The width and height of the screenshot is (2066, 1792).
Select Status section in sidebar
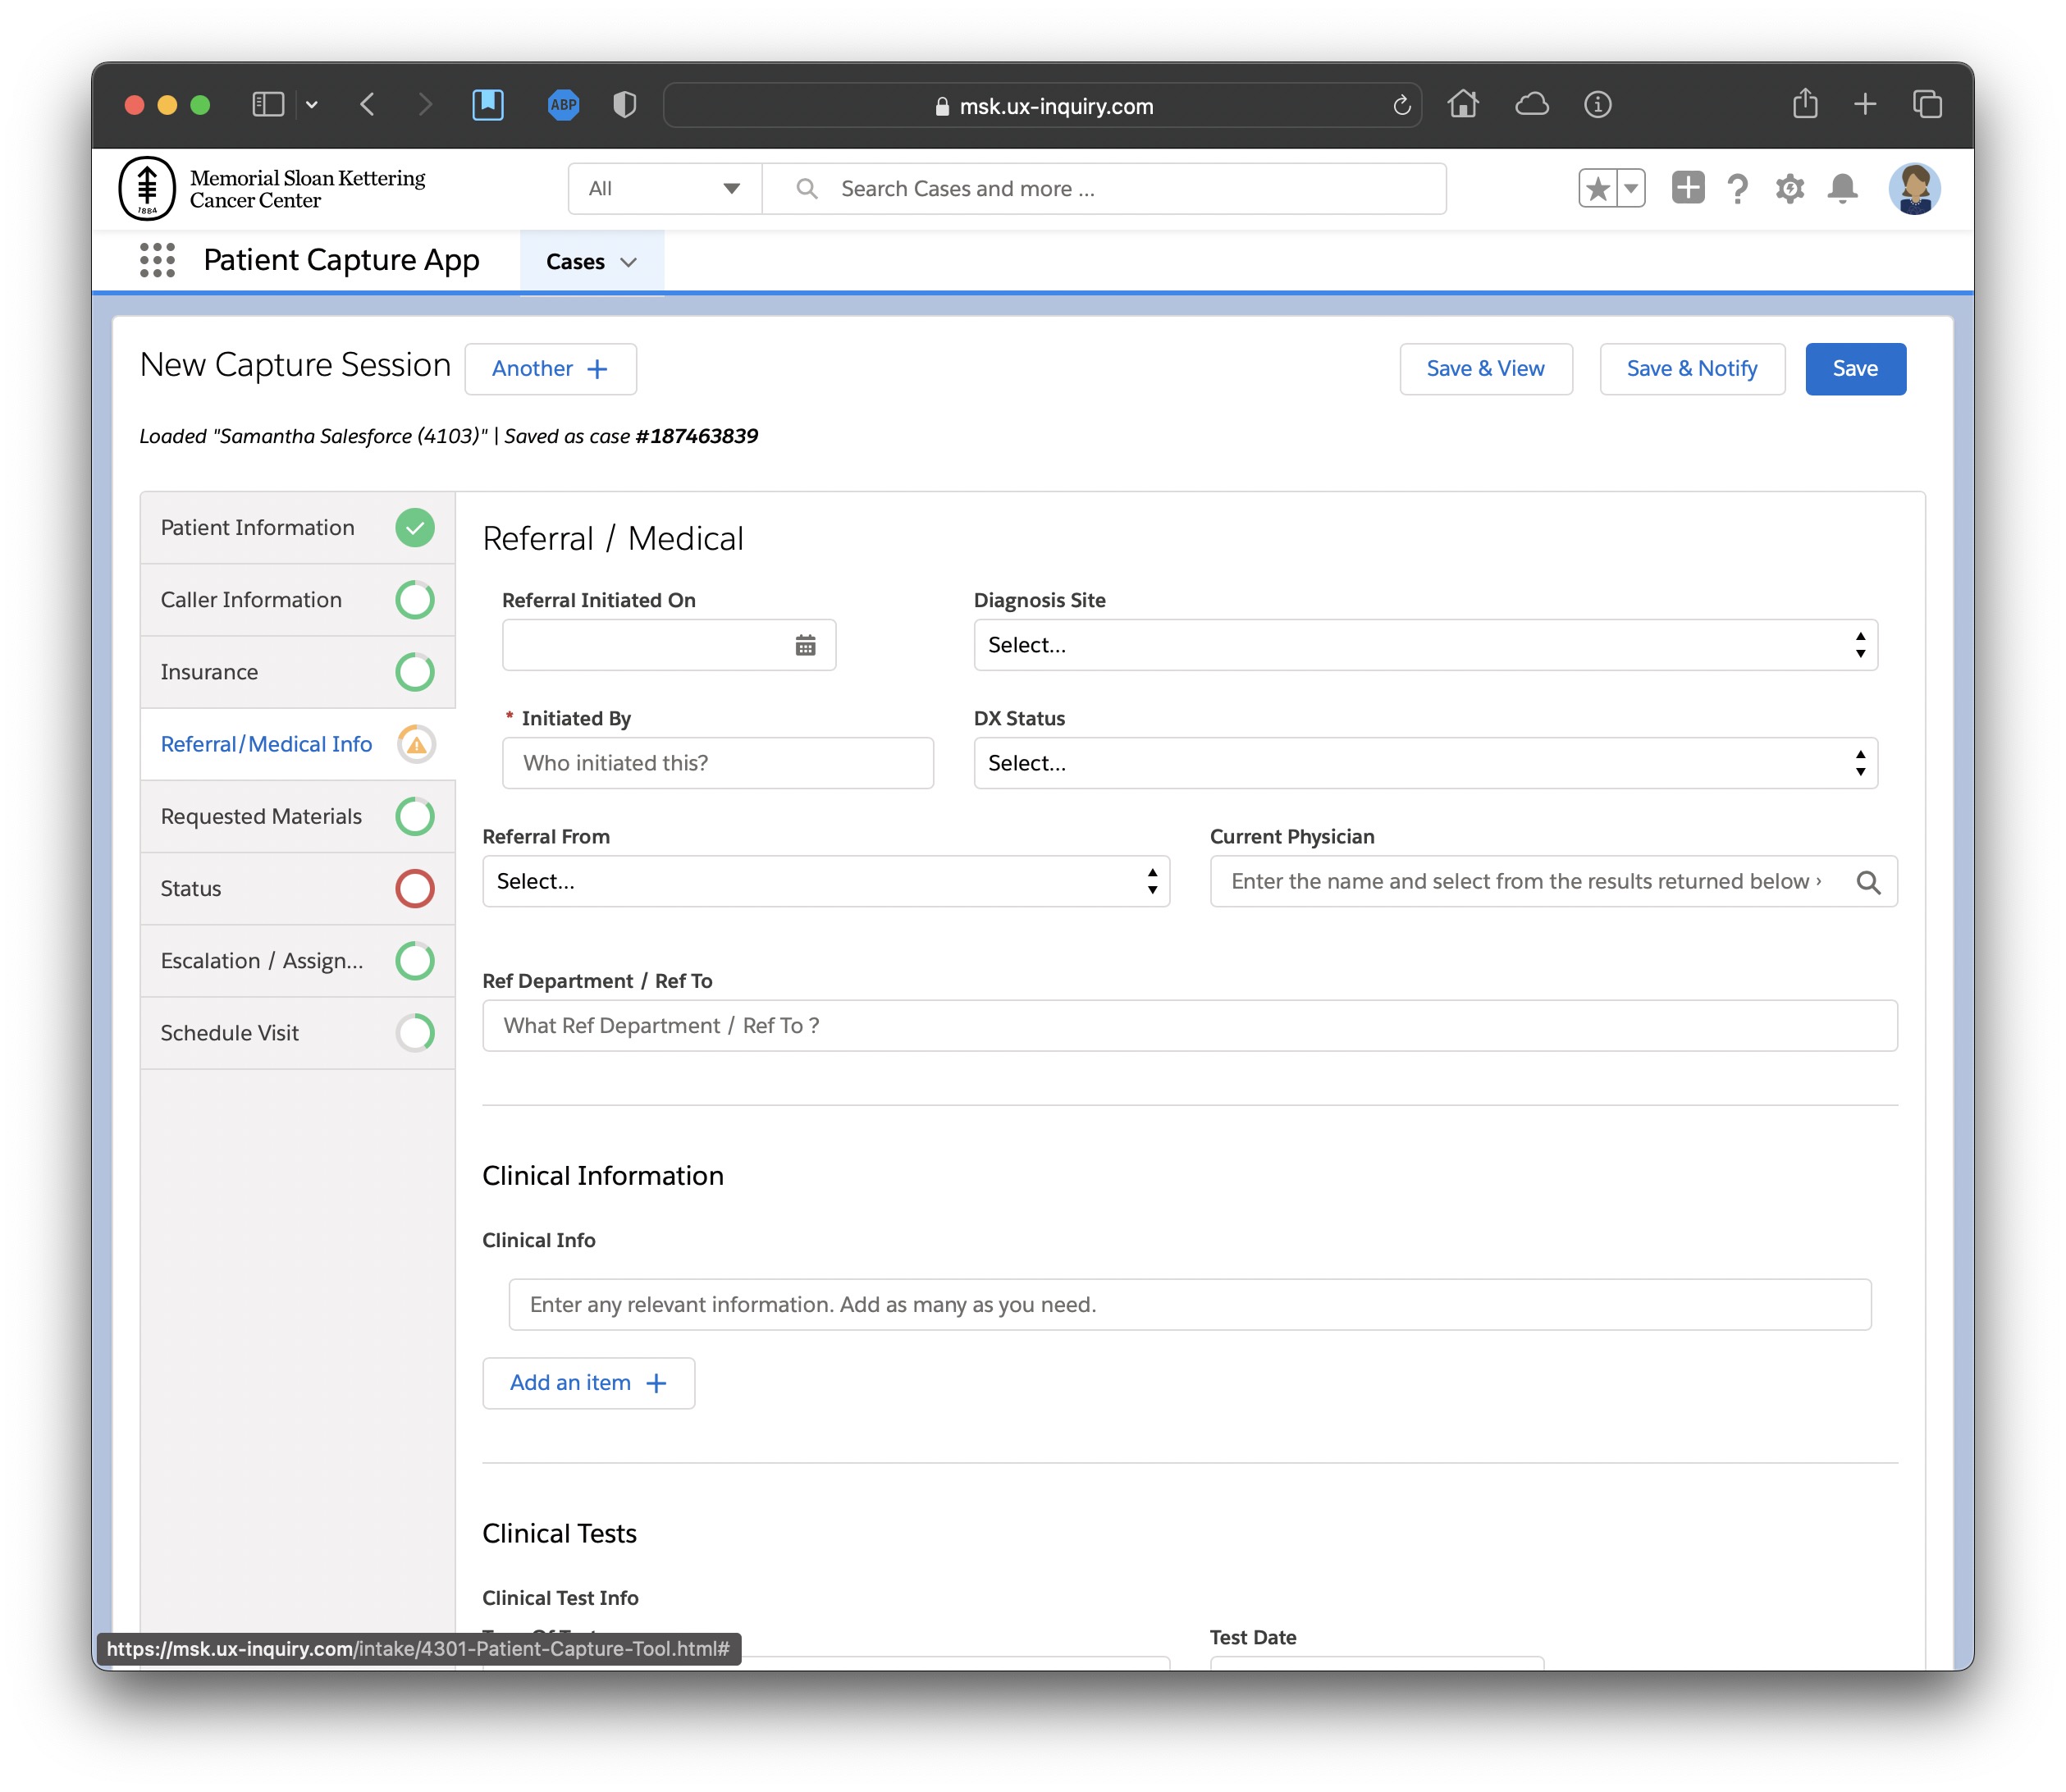(298, 888)
